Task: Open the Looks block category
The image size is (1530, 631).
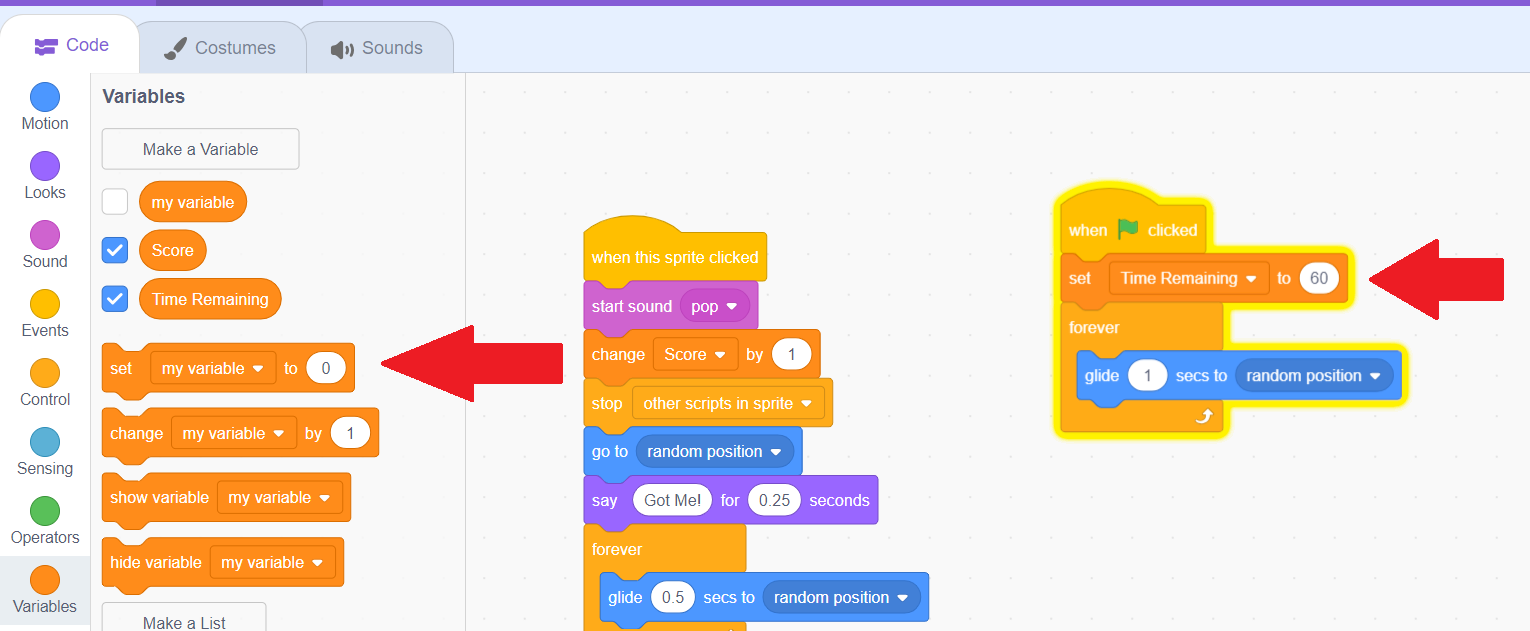Action: (x=45, y=177)
